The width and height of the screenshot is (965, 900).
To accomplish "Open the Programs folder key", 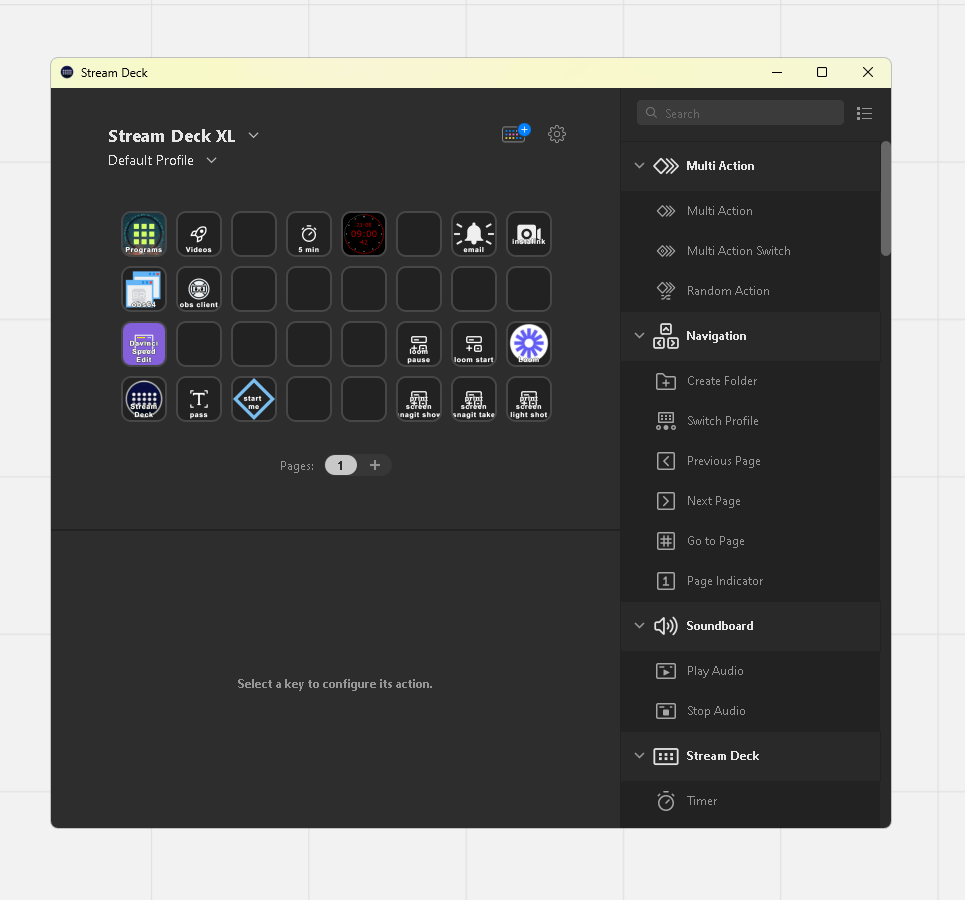I will pyautogui.click(x=143, y=234).
